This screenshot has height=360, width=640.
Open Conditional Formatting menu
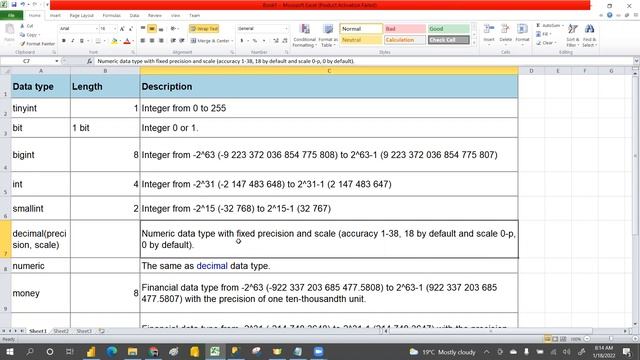pyautogui.click(x=304, y=35)
